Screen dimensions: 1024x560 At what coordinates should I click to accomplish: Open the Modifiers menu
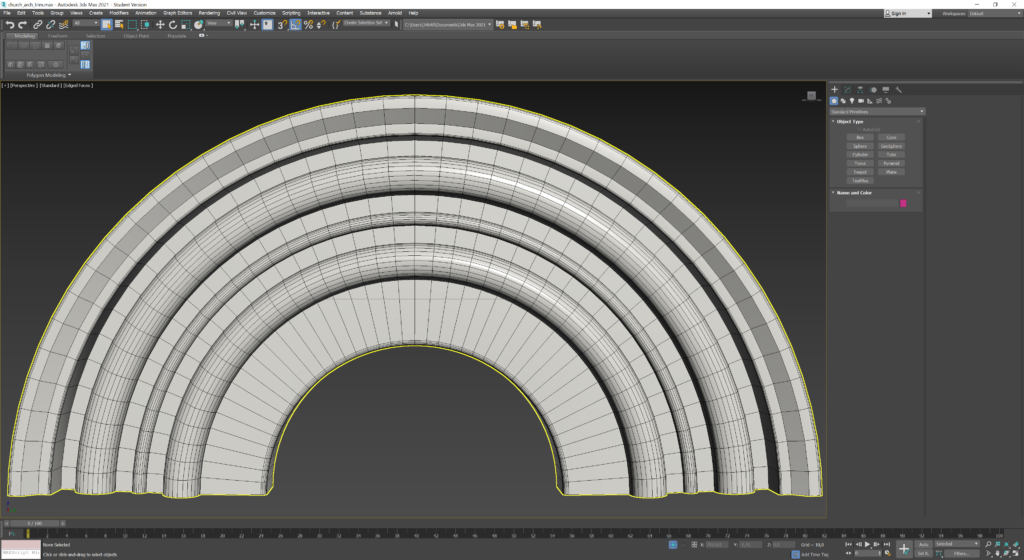tap(119, 13)
